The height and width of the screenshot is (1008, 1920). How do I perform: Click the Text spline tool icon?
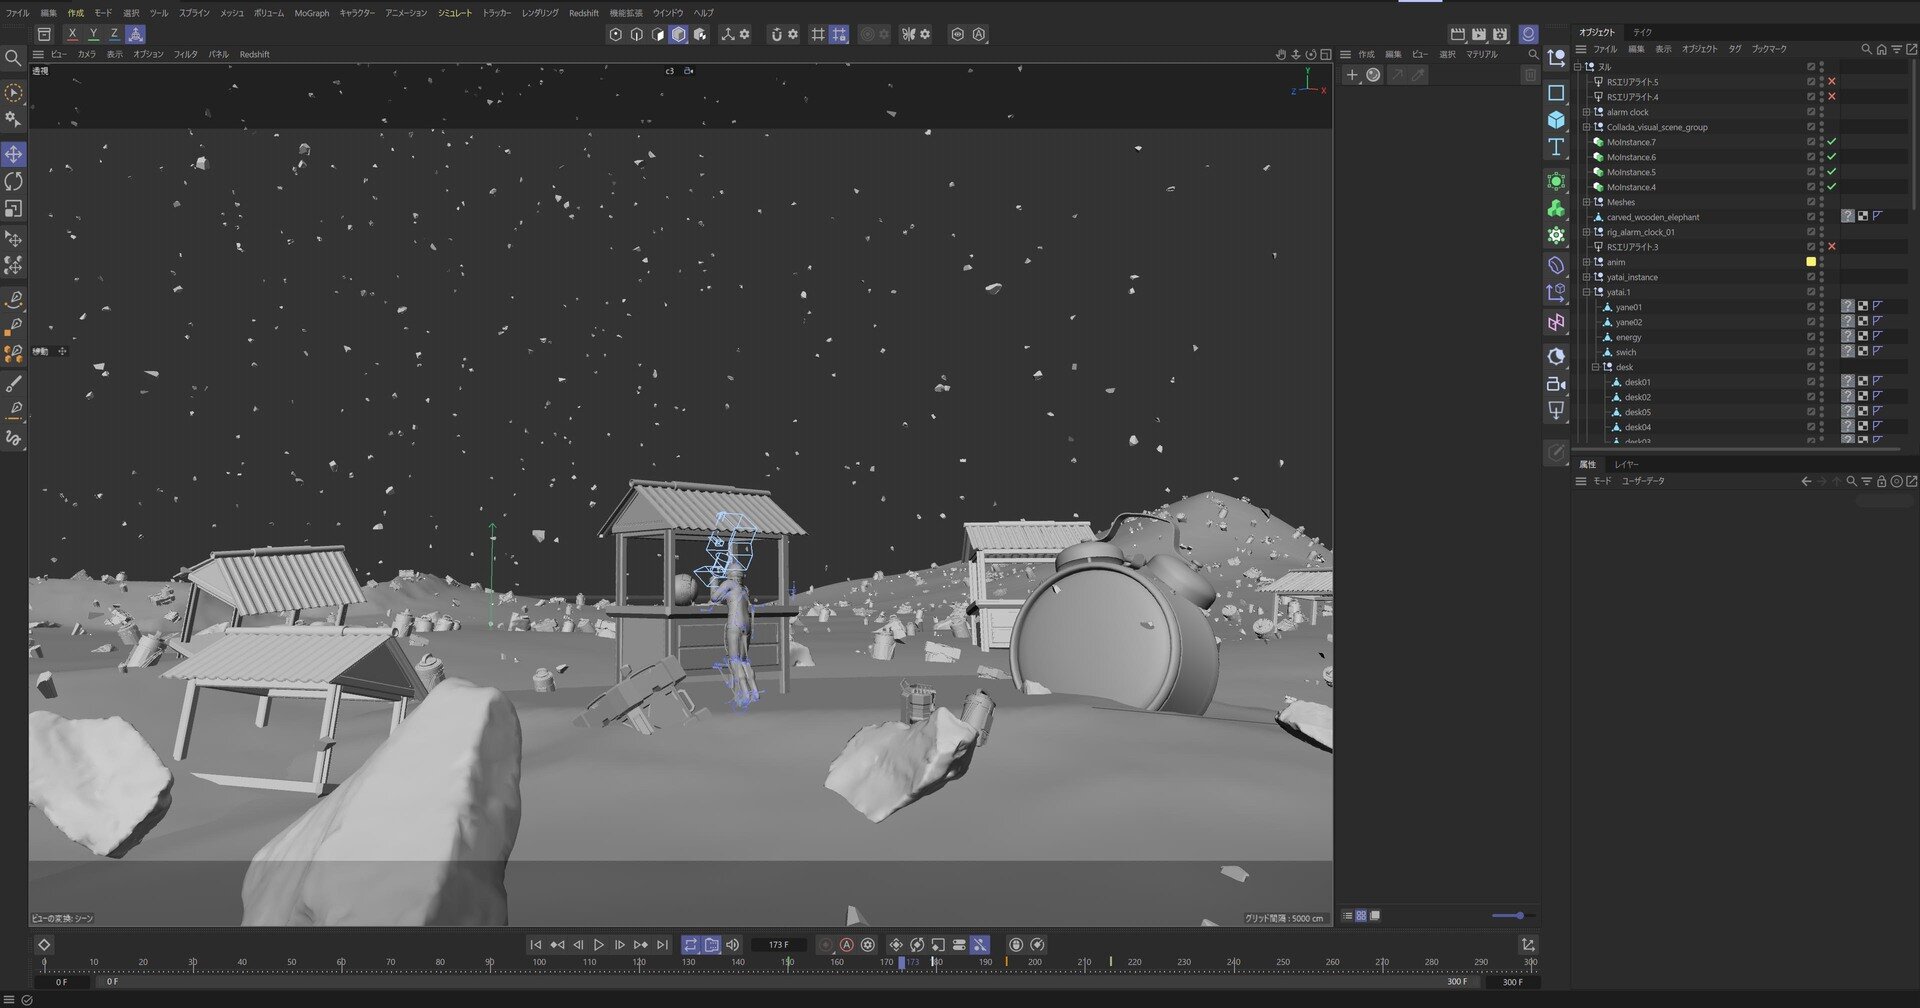pyautogui.click(x=1556, y=148)
